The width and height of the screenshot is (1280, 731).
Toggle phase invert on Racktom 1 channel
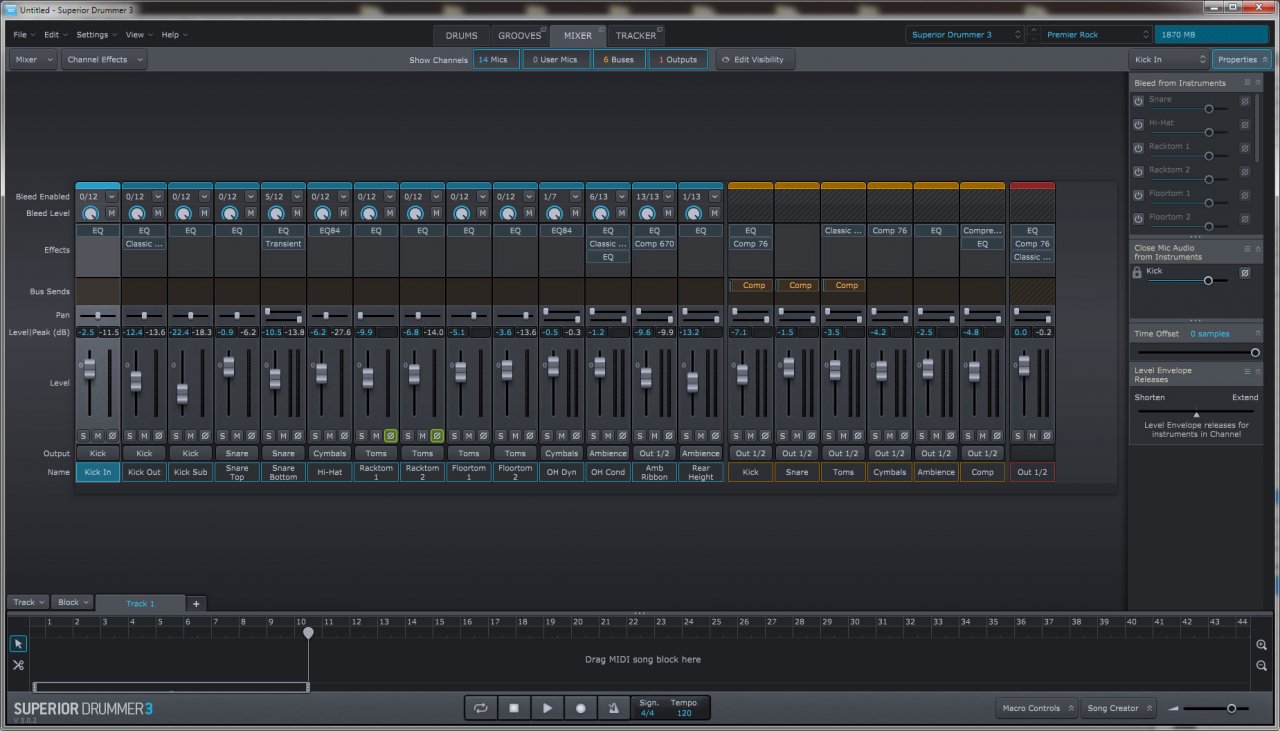coord(390,436)
